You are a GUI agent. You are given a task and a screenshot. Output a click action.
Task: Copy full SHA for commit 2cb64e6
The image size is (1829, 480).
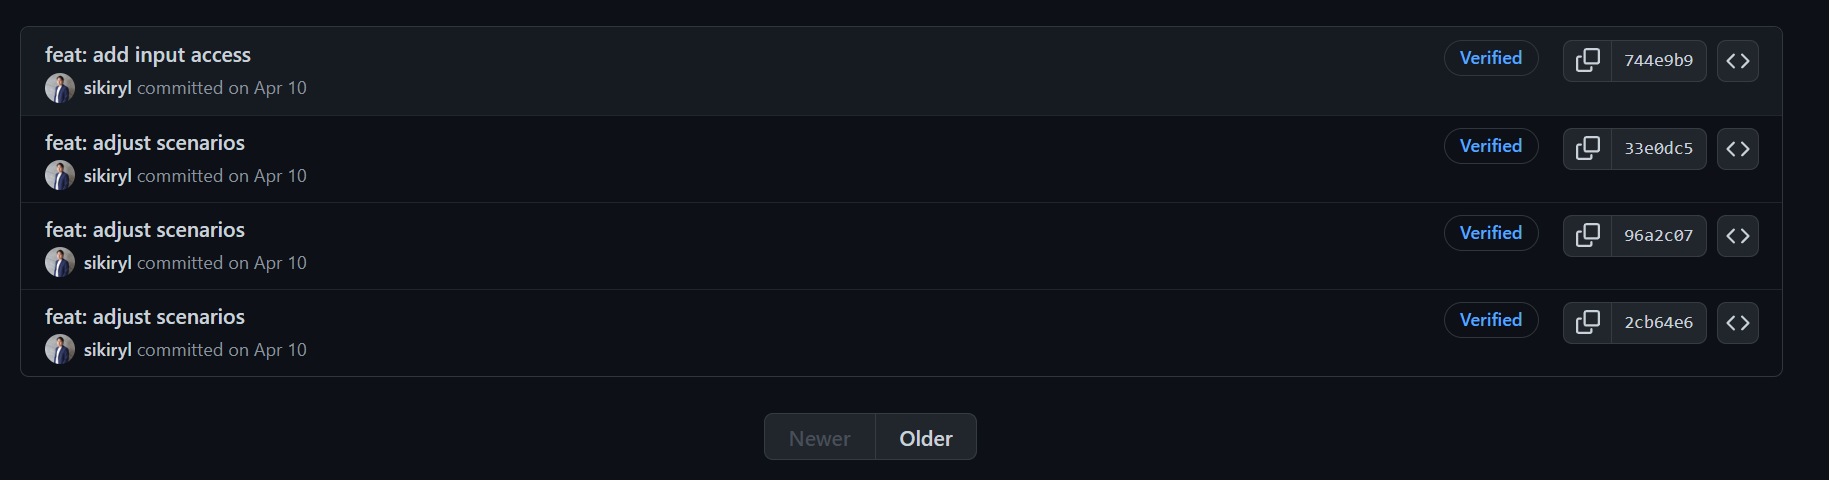[1587, 323]
